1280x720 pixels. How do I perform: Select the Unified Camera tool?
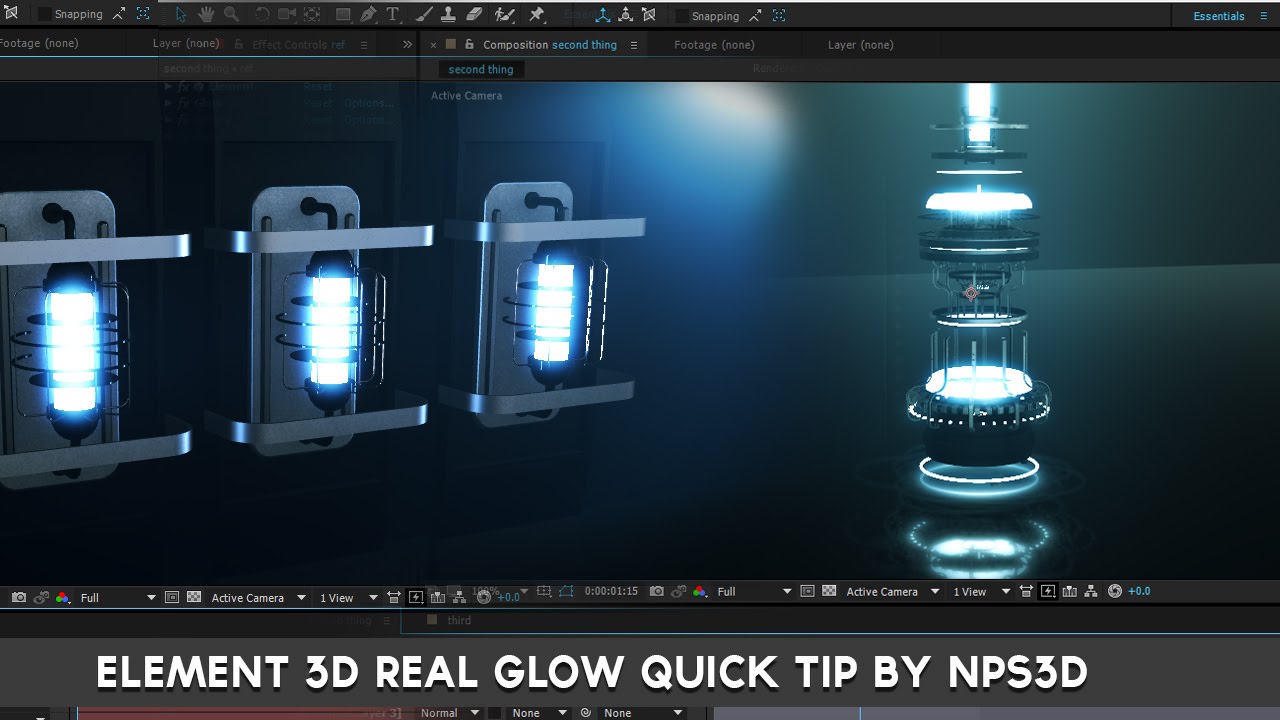[287, 14]
